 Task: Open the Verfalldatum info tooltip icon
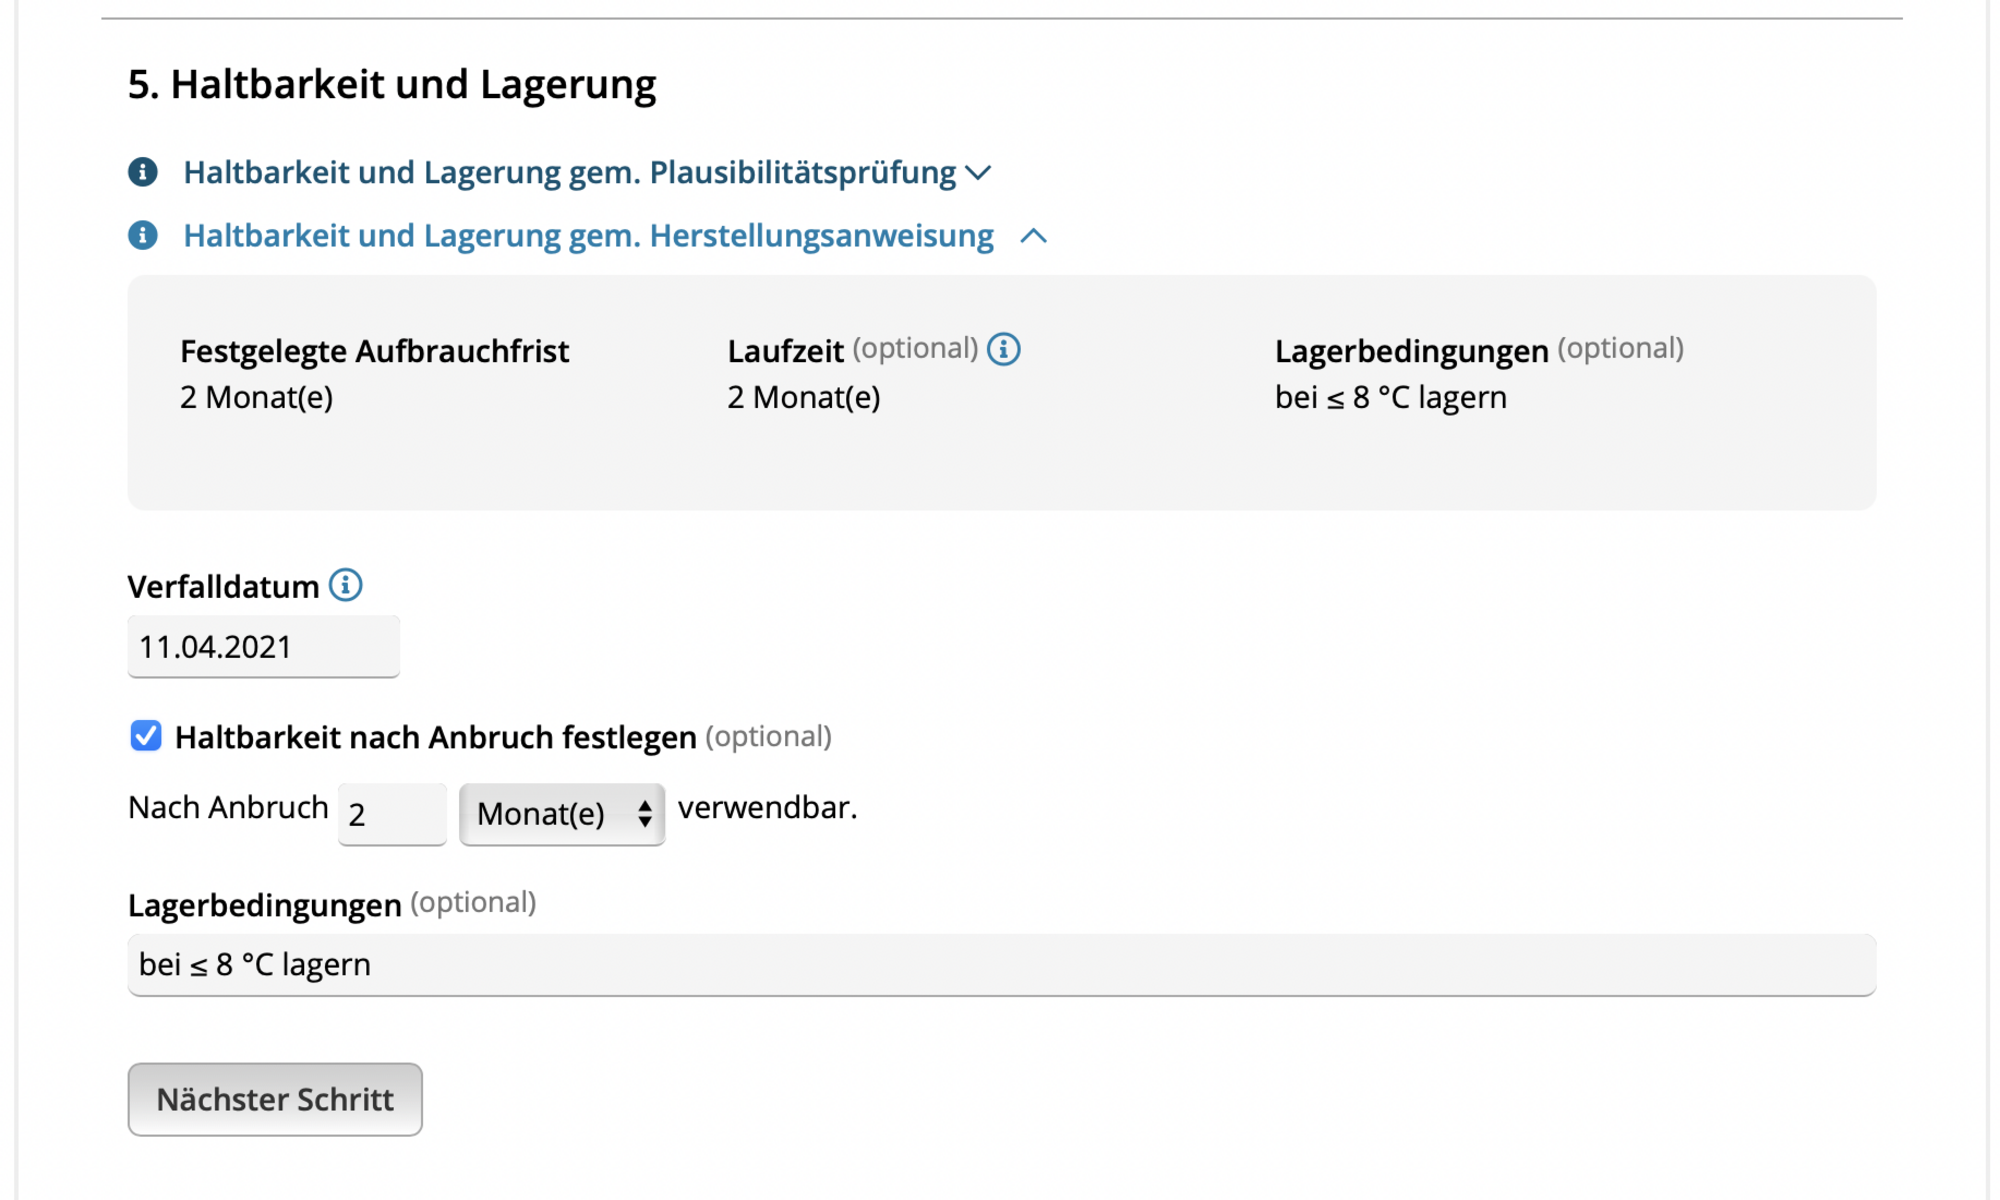point(346,585)
